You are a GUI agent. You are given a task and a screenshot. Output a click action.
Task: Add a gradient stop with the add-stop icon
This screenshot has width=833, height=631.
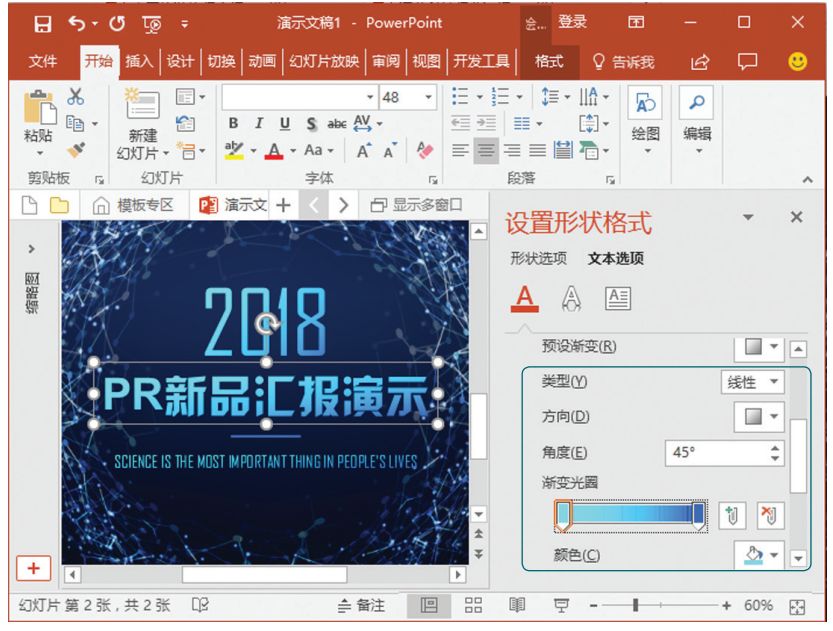[x=733, y=515]
